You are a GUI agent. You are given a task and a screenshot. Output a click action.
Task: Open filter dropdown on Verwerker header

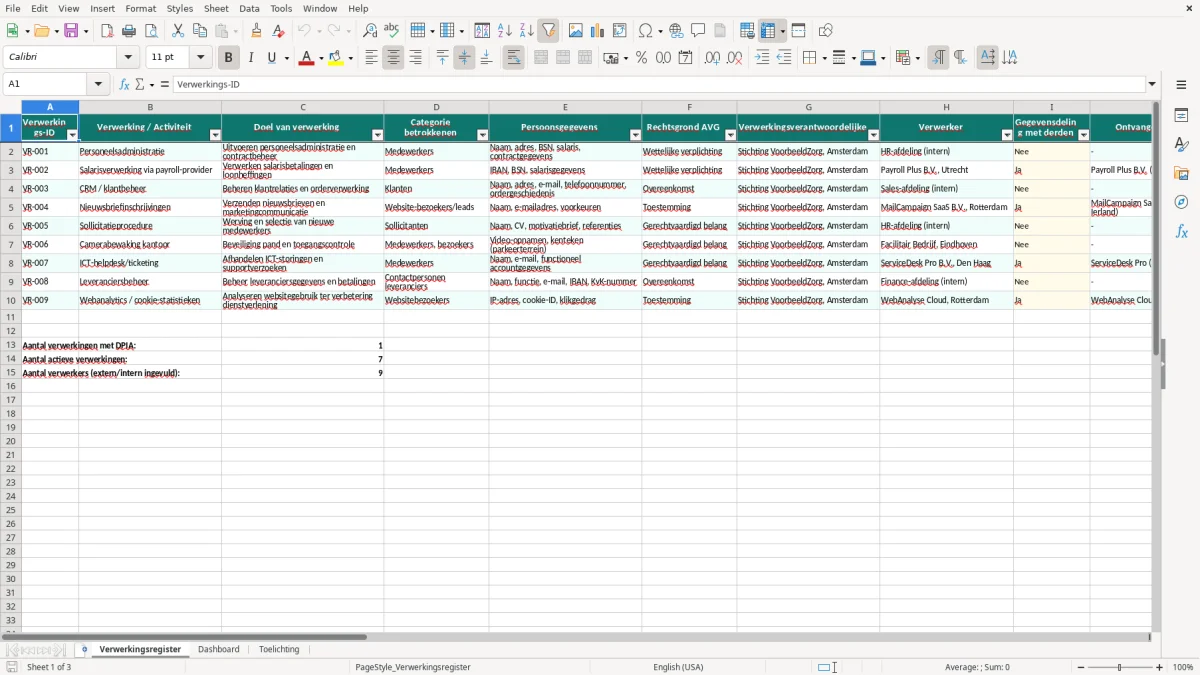click(x=1006, y=135)
